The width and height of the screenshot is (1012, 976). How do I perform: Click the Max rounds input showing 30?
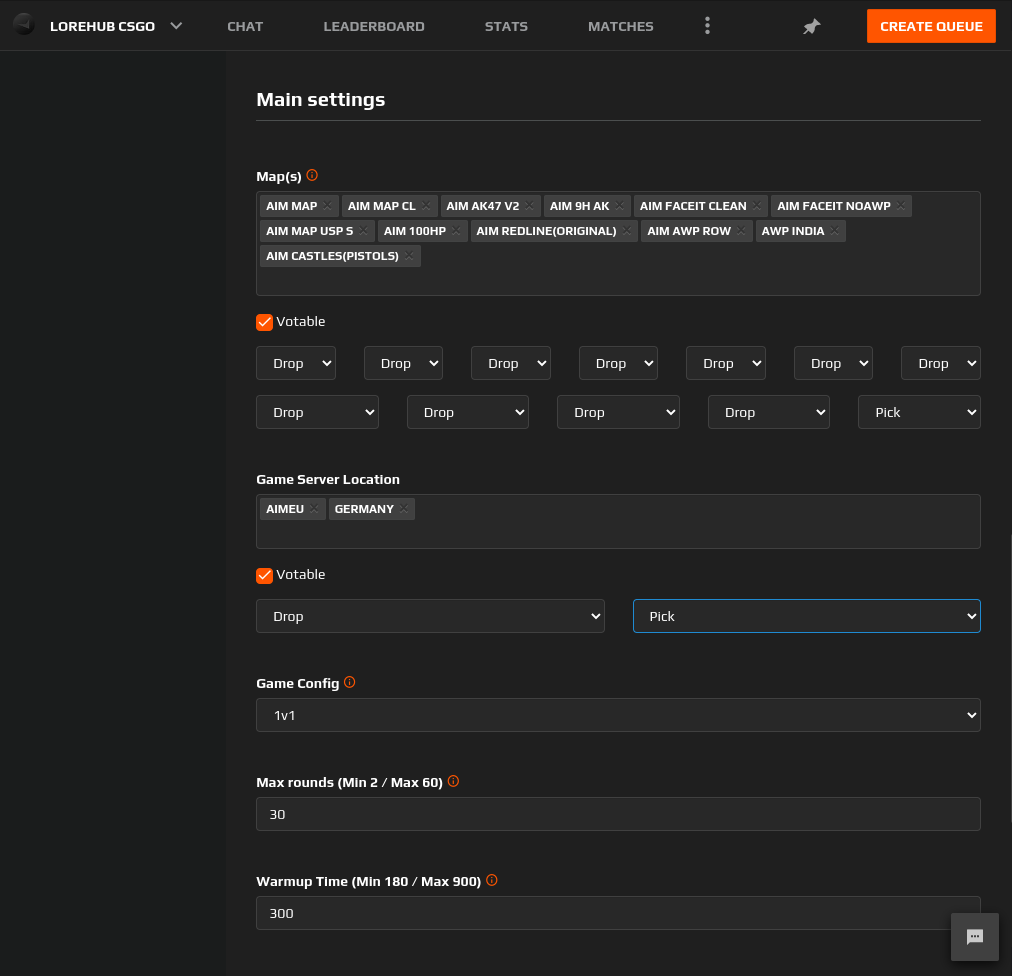[x=618, y=814]
